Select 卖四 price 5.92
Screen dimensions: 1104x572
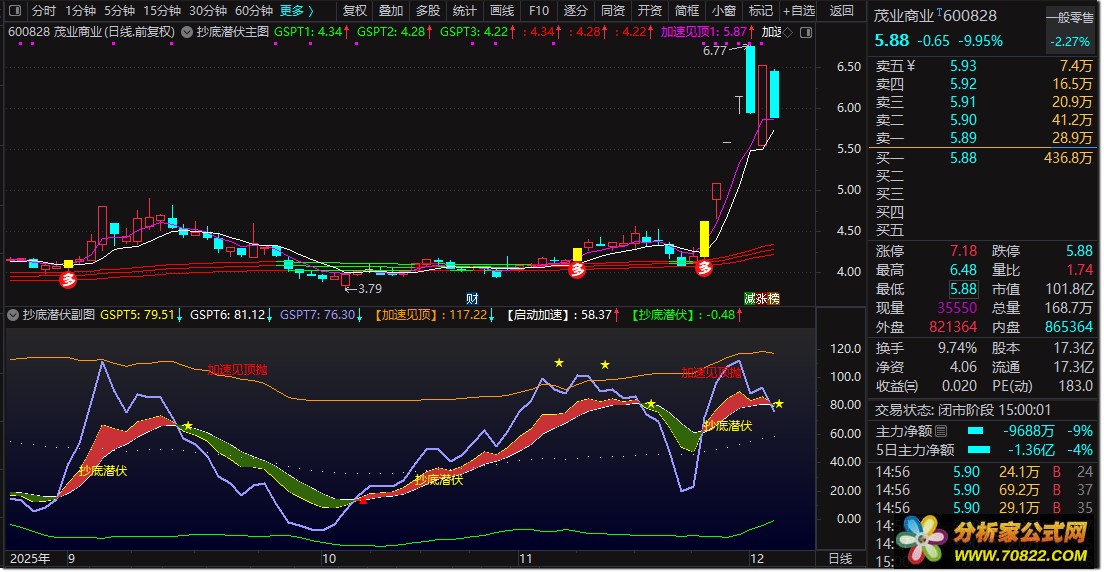pos(962,85)
